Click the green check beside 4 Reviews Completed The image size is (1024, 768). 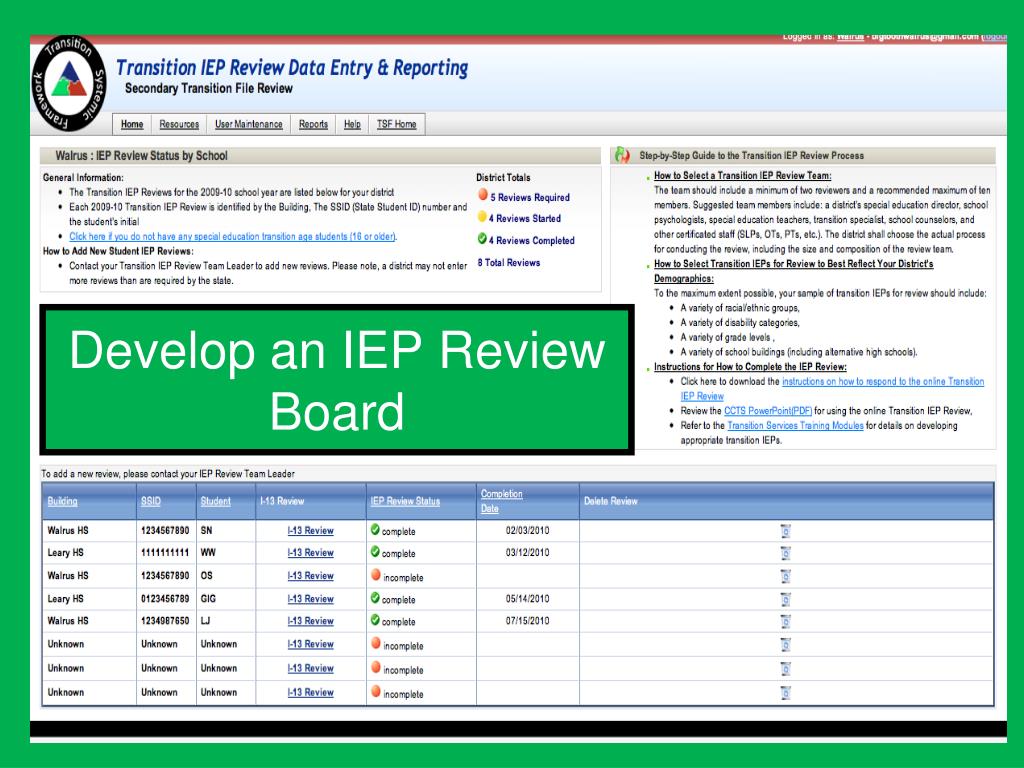482,239
